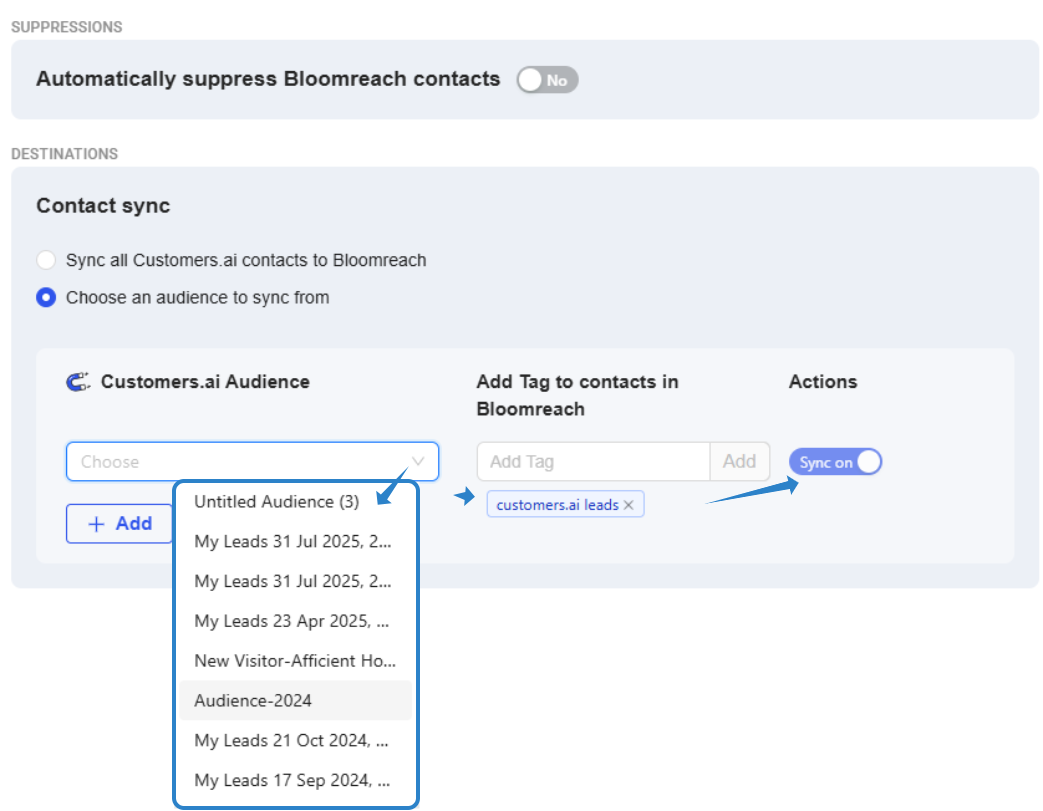
Task: Click the plus icon on Add button
Action: [x=97, y=524]
